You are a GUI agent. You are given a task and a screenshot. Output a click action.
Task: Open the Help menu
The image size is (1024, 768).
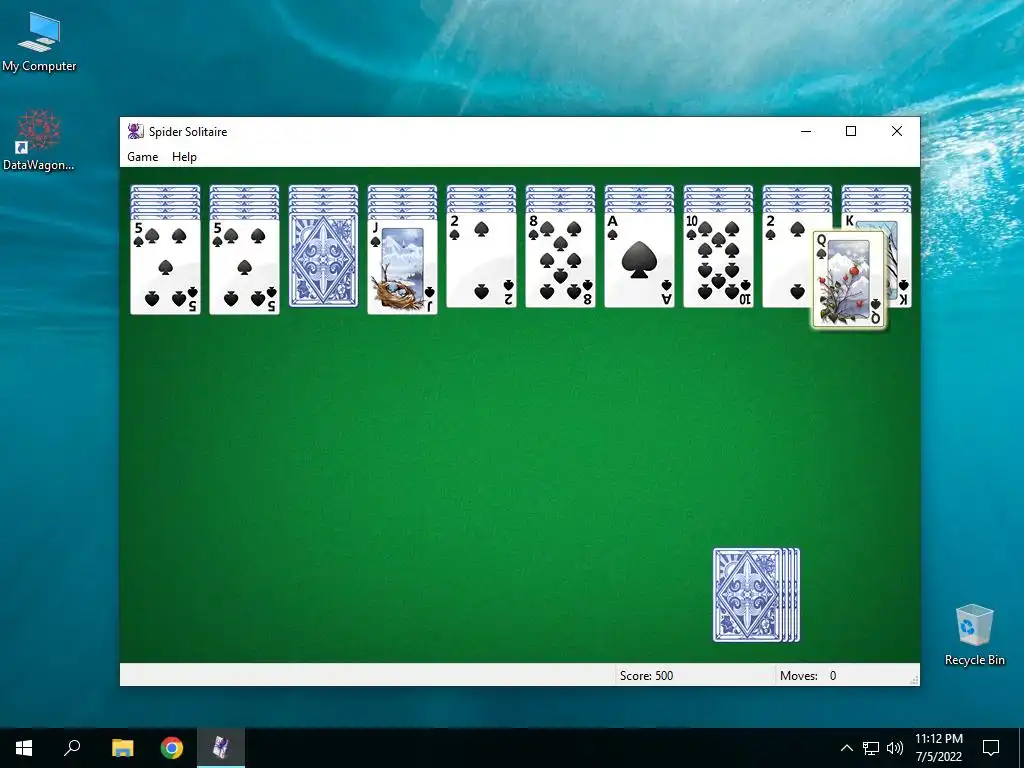pos(184,157)
